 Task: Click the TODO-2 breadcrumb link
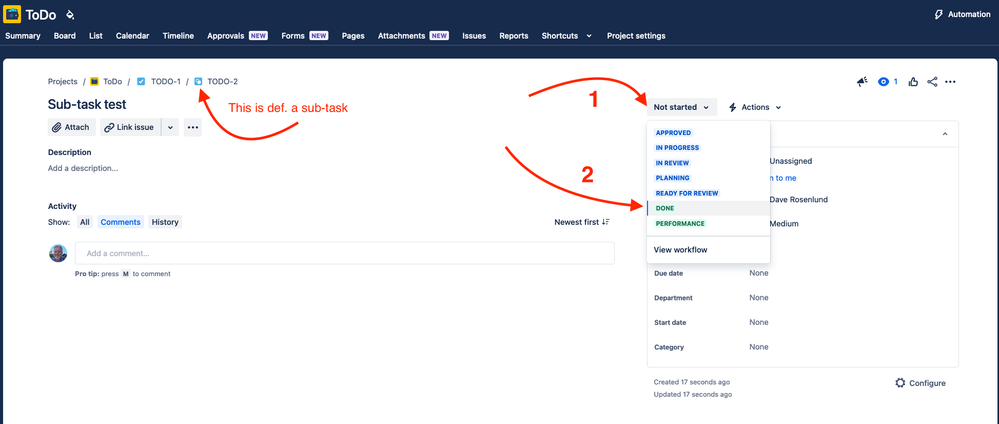point(223,82)
